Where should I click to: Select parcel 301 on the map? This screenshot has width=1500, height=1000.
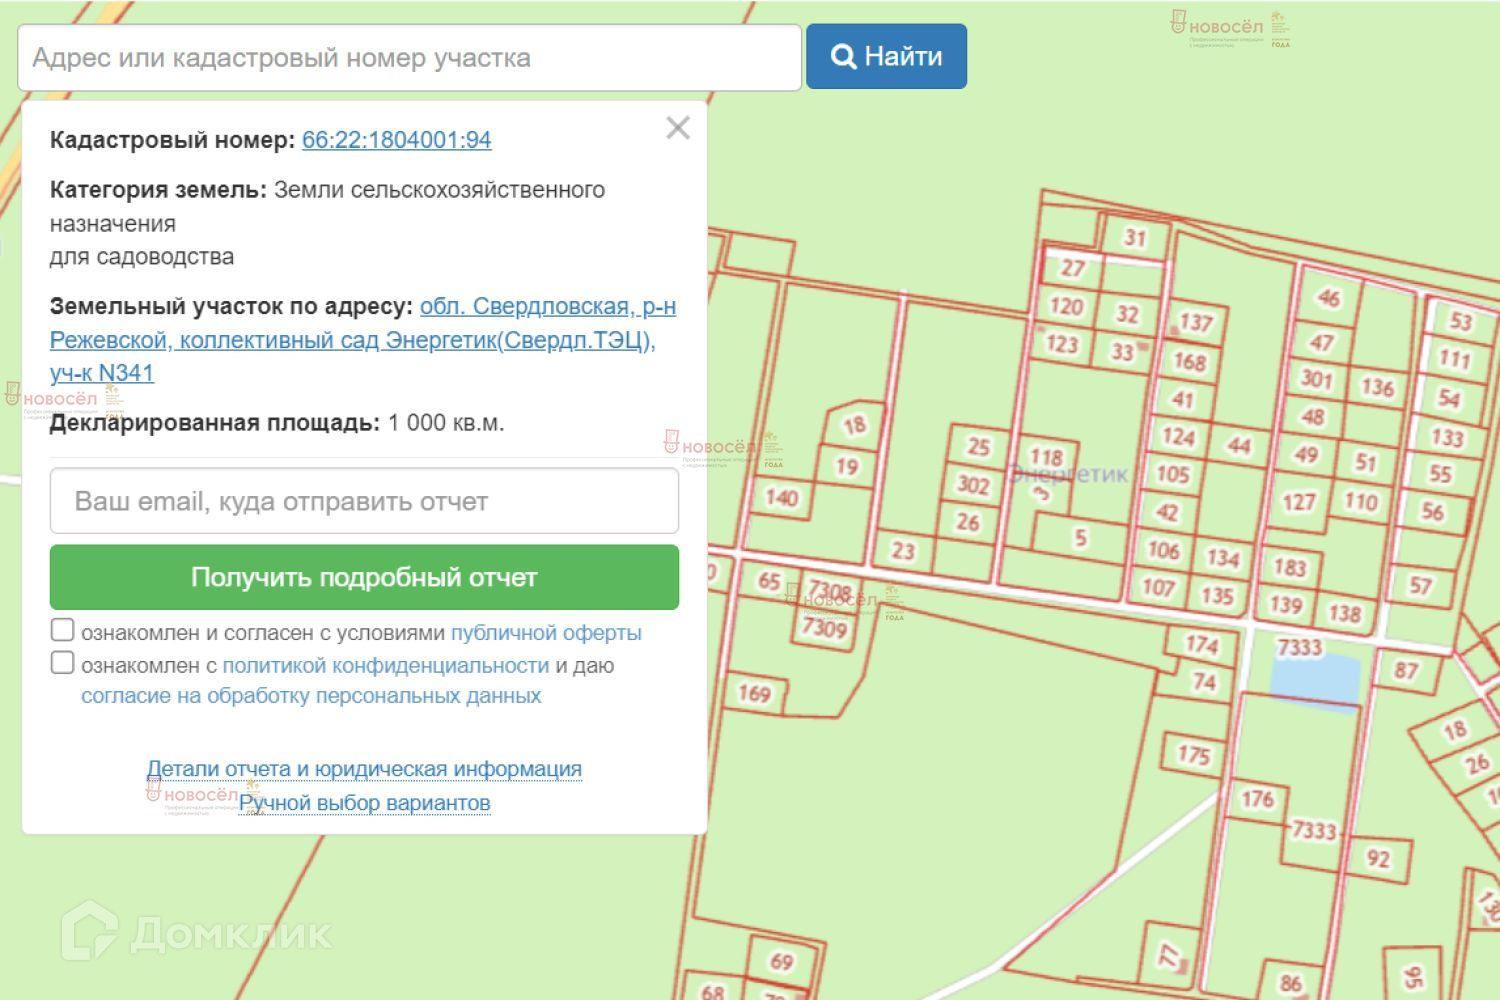[x=1316, y=379]
